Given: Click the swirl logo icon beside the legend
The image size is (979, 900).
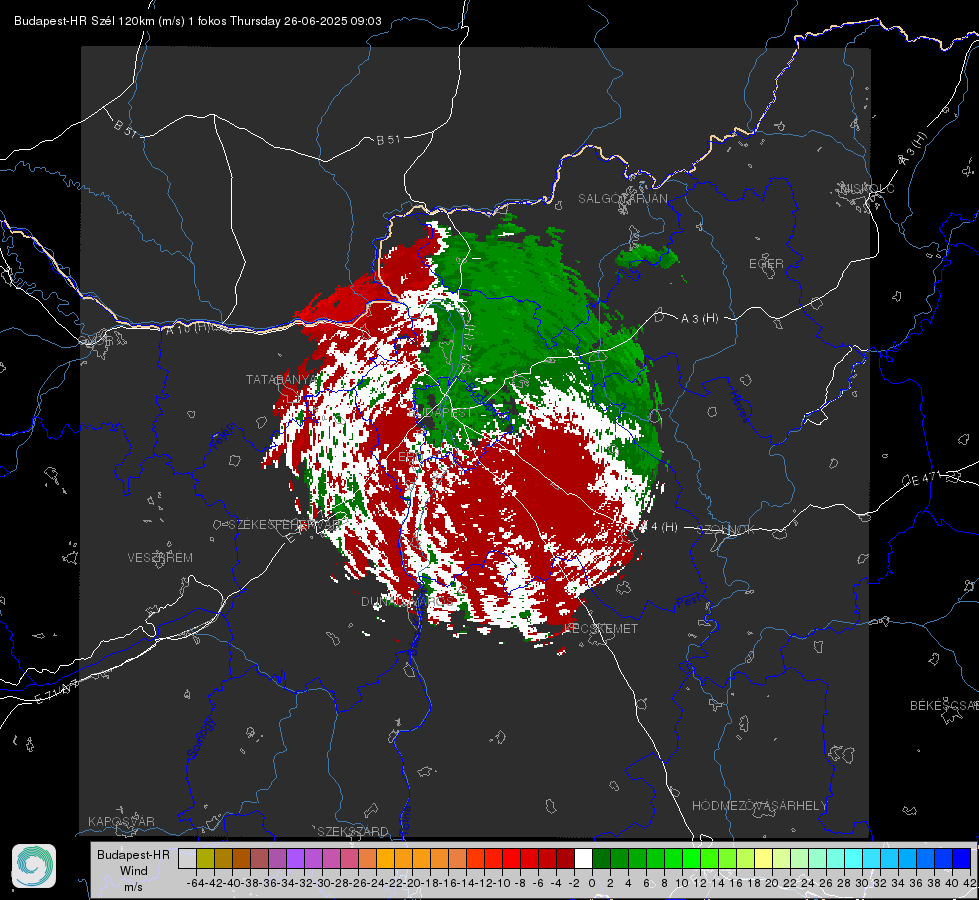Looking at the screenshot, I should pos(34,866).
